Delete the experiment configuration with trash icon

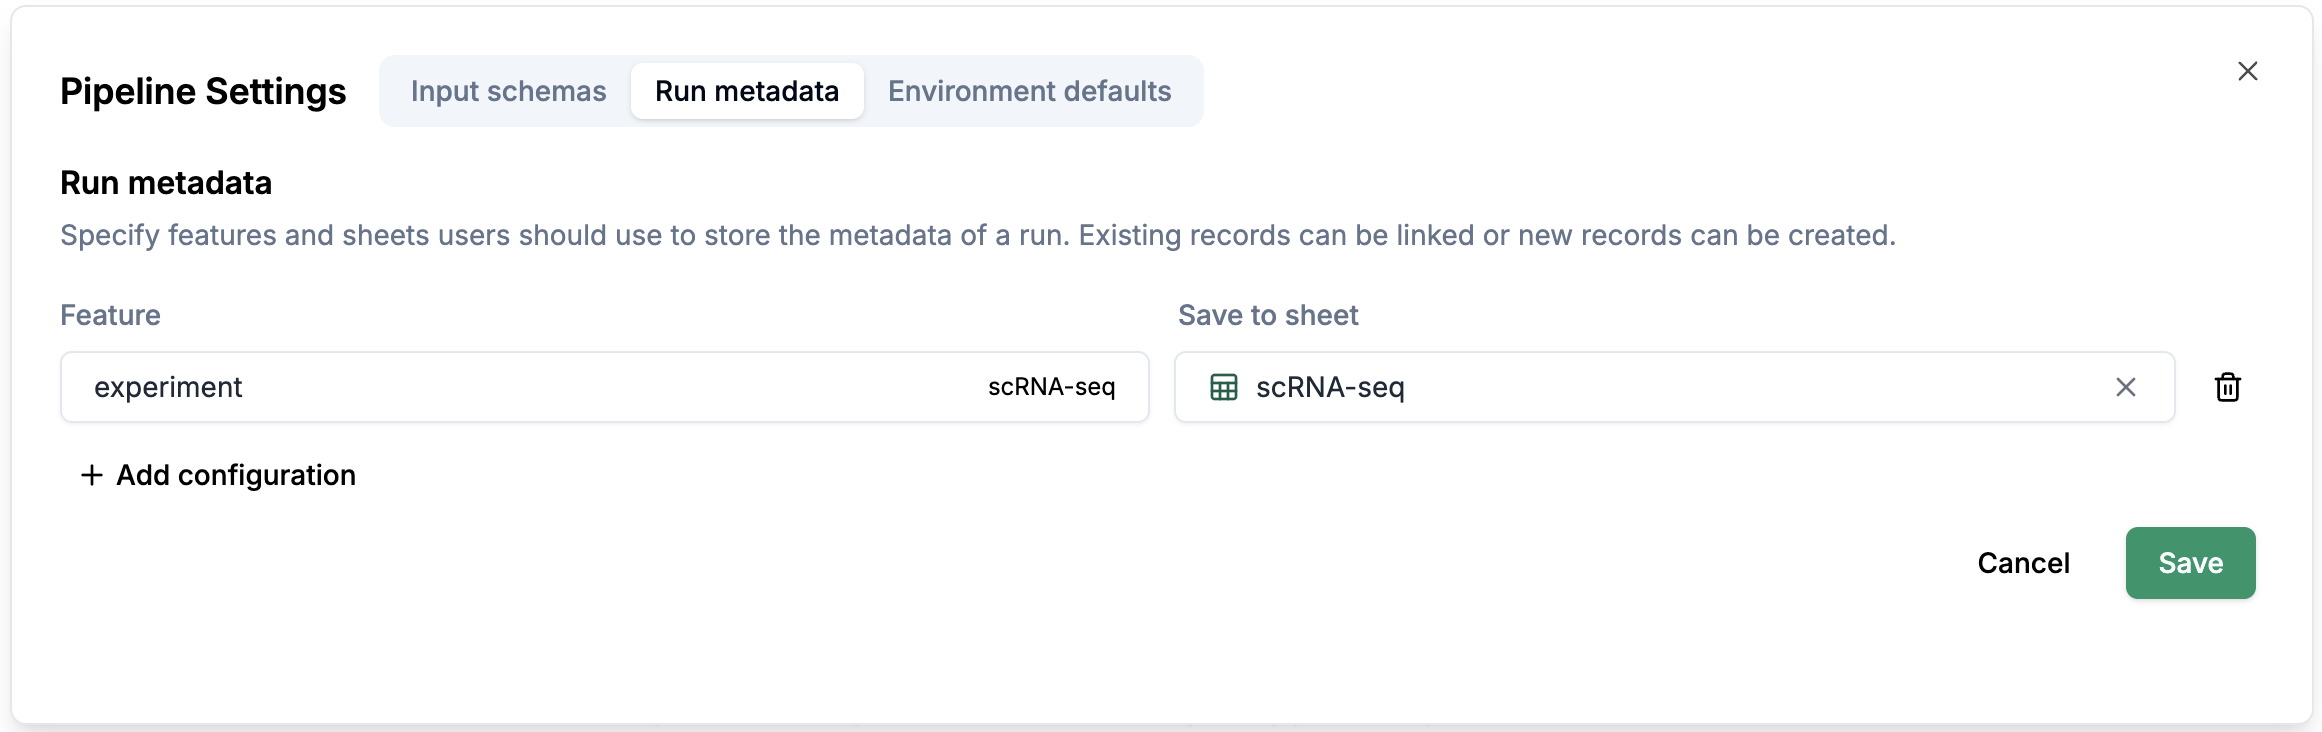(x=2227, y=387)
